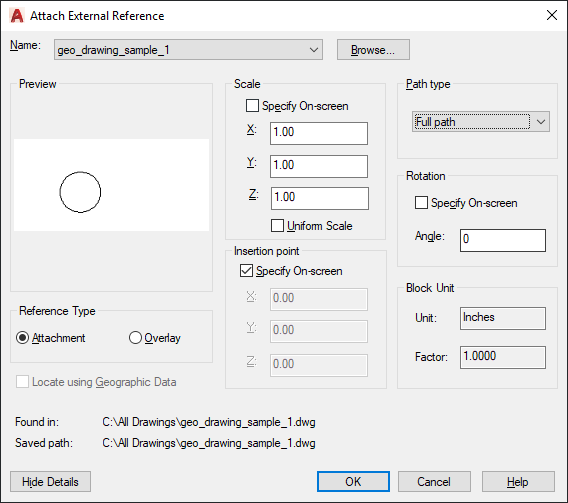The width and height of the screenshot is (568, 503).
Task: Uncheck Insertion point Specify On-screen
Action: coord(246,271)
